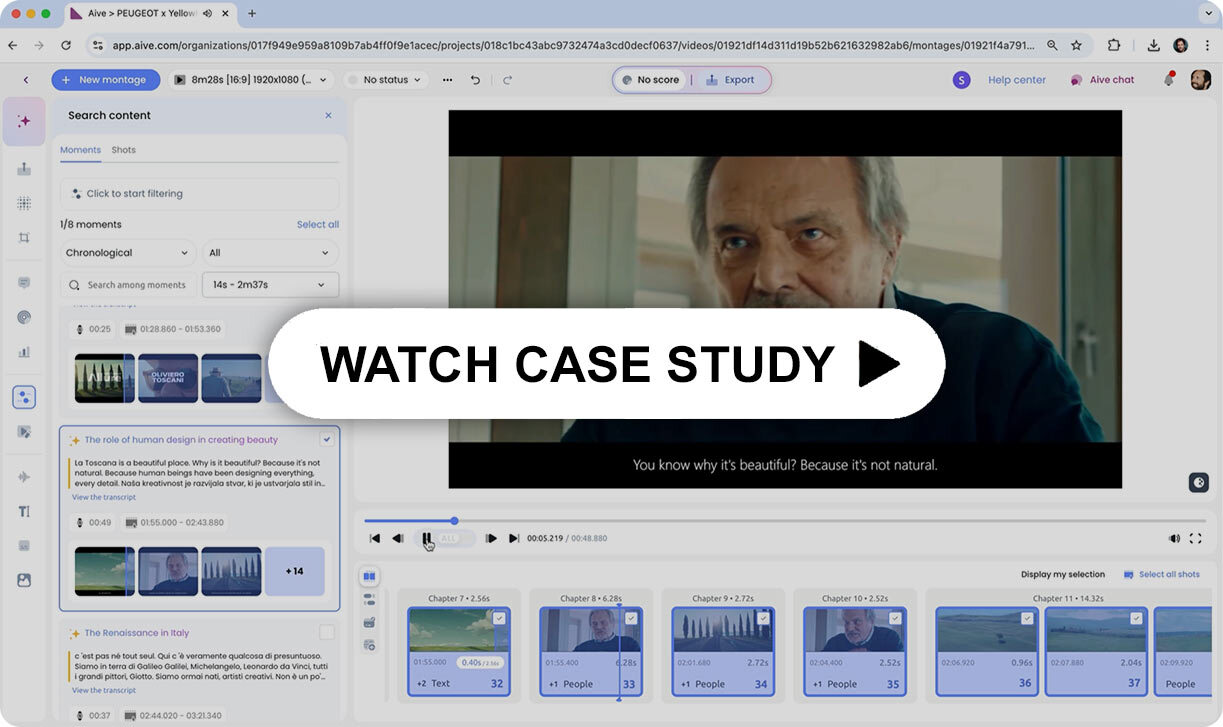Screen dimensions: 1223x727
Task: Open Chrome extensions puzzle icon
Action: [1114, 45]
